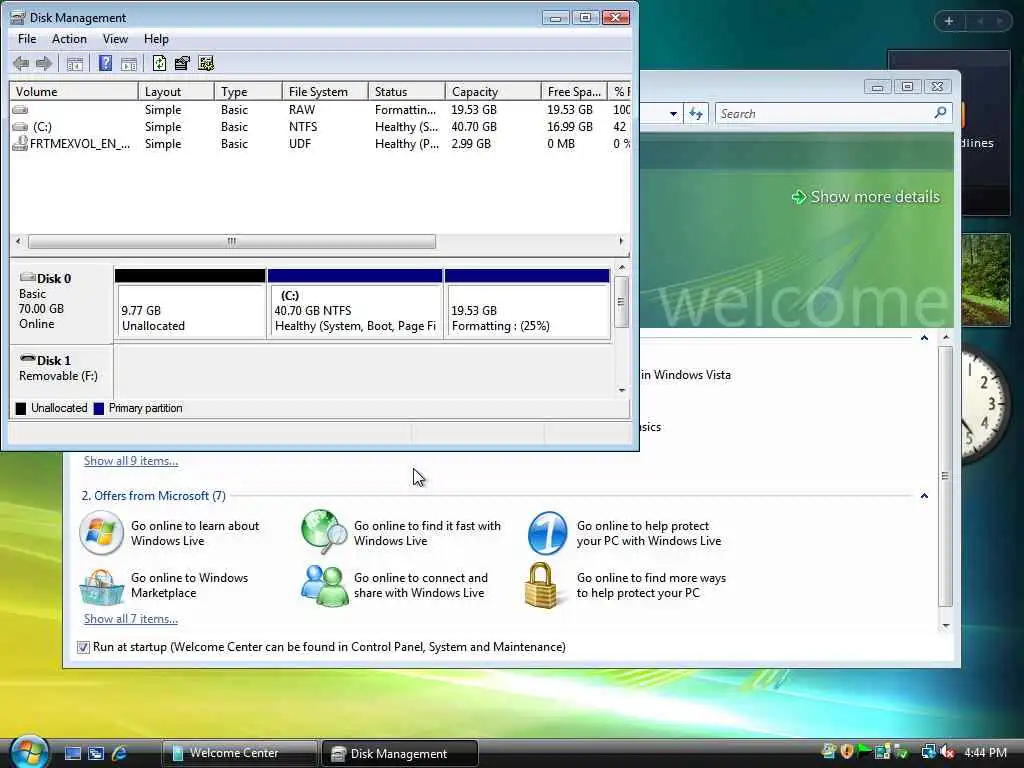Switch to Welcome Center taskbar button
The height and width of the screenshot is (768, 1024).
[x=239, y=753]
